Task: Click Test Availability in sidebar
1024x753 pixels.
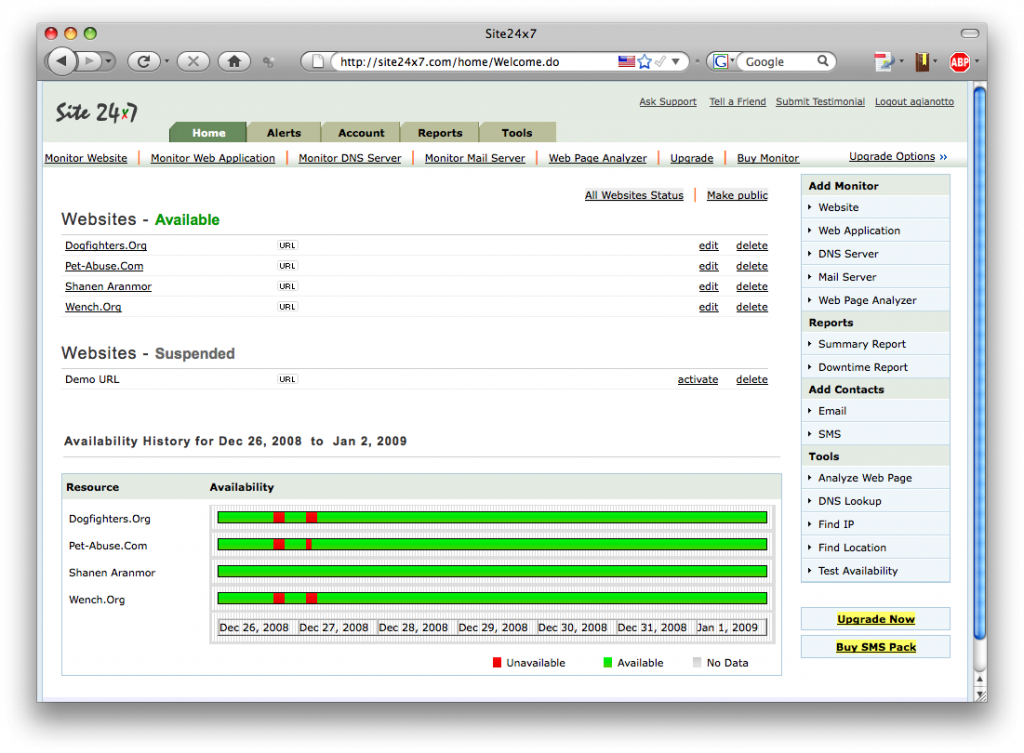Action: pos(857,571)
